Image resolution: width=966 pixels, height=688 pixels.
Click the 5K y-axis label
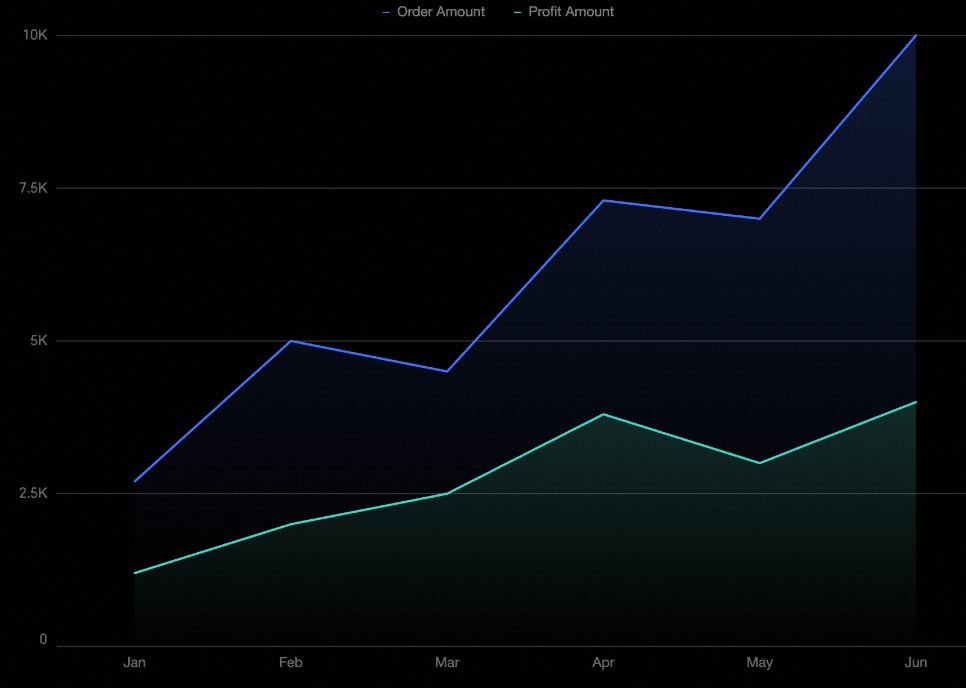[39, 341]
